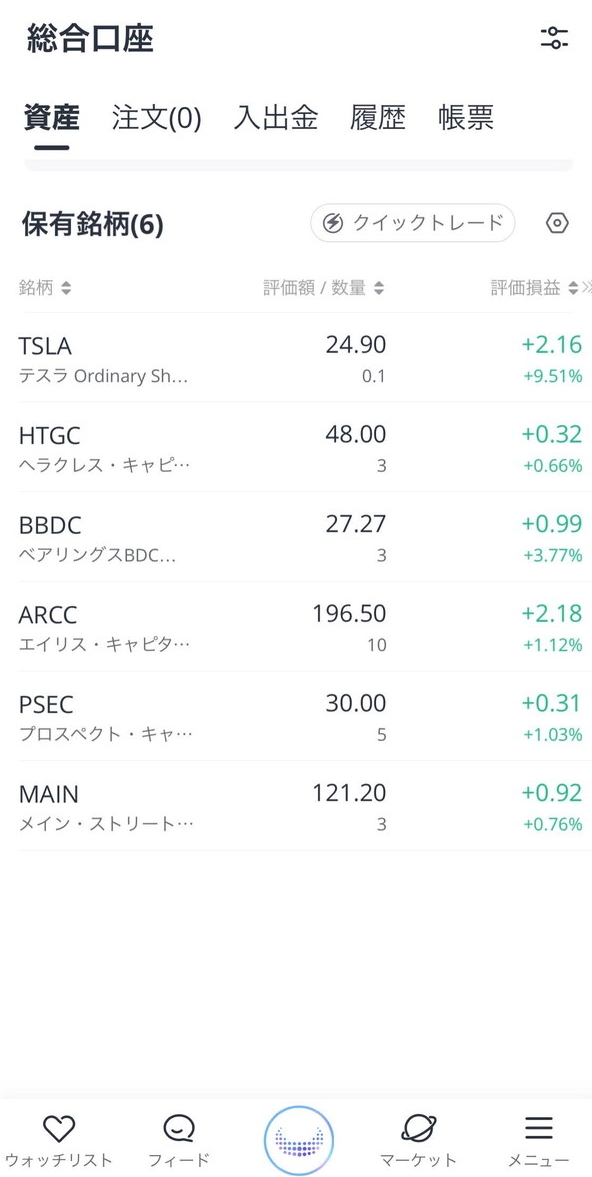592x1177 pixels.
Task: Open the マーケット planet icon
Action: point(418,1128)
